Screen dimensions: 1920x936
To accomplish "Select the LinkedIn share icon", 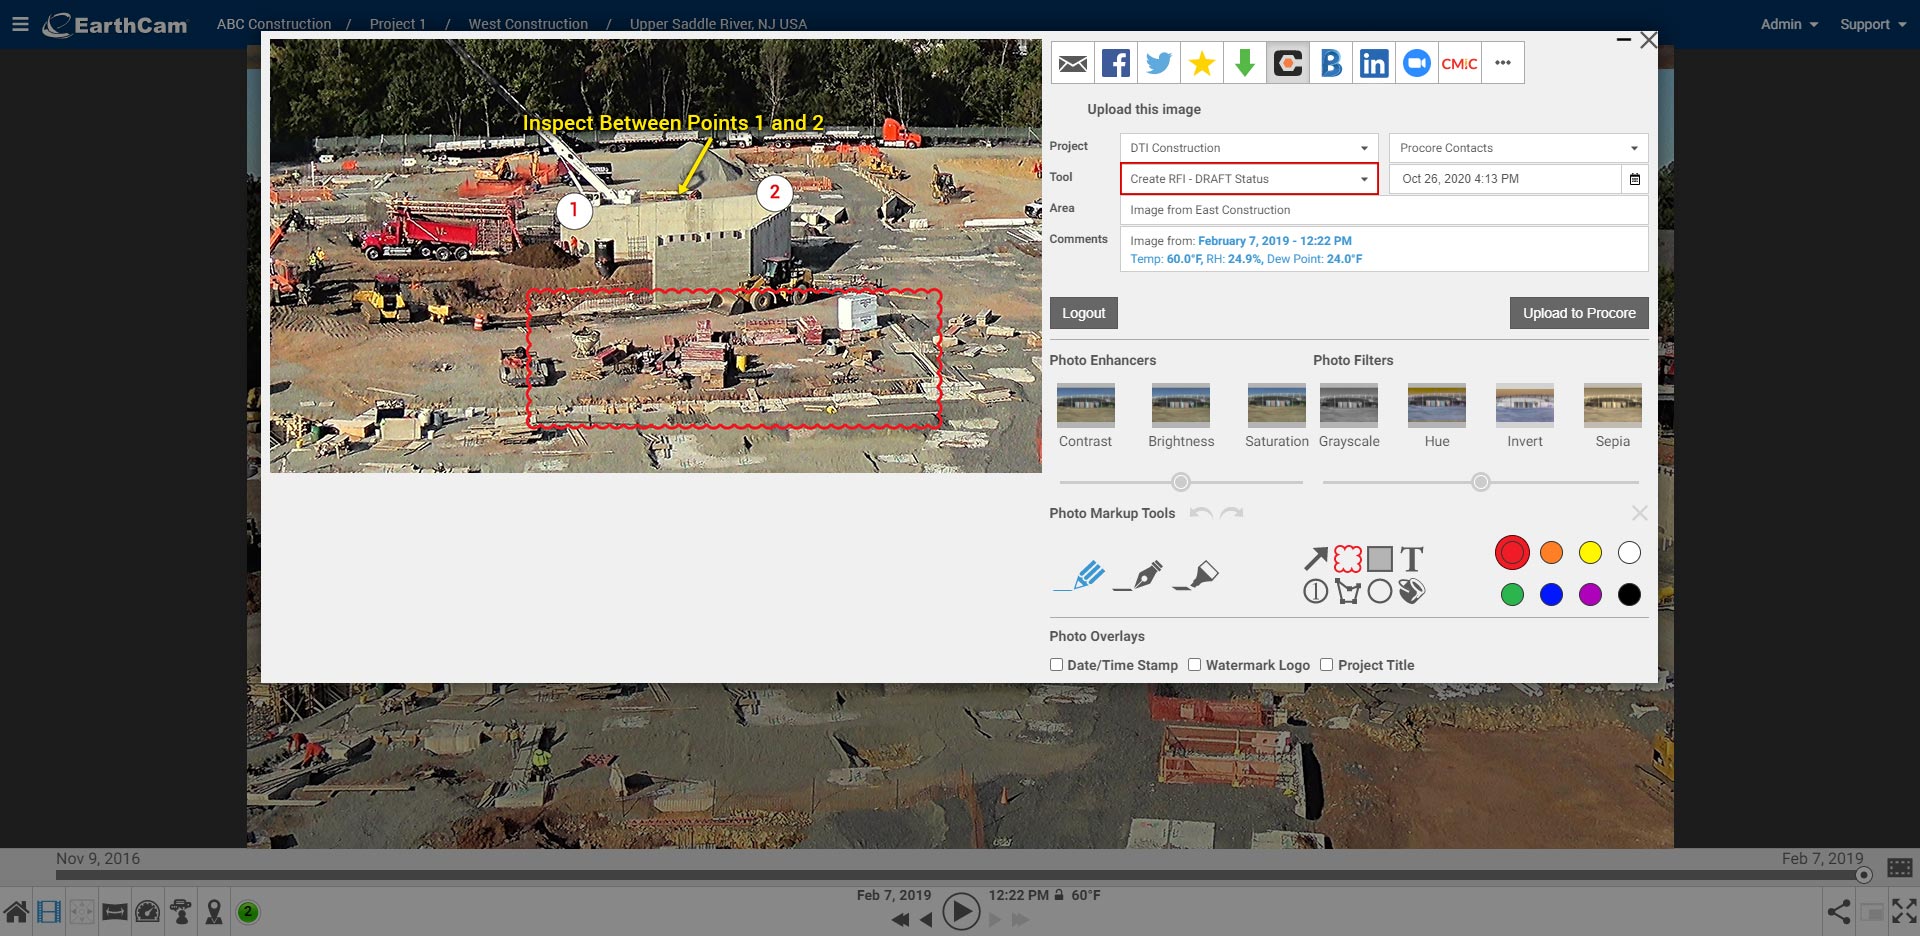I will click(x=1374, y=63).
